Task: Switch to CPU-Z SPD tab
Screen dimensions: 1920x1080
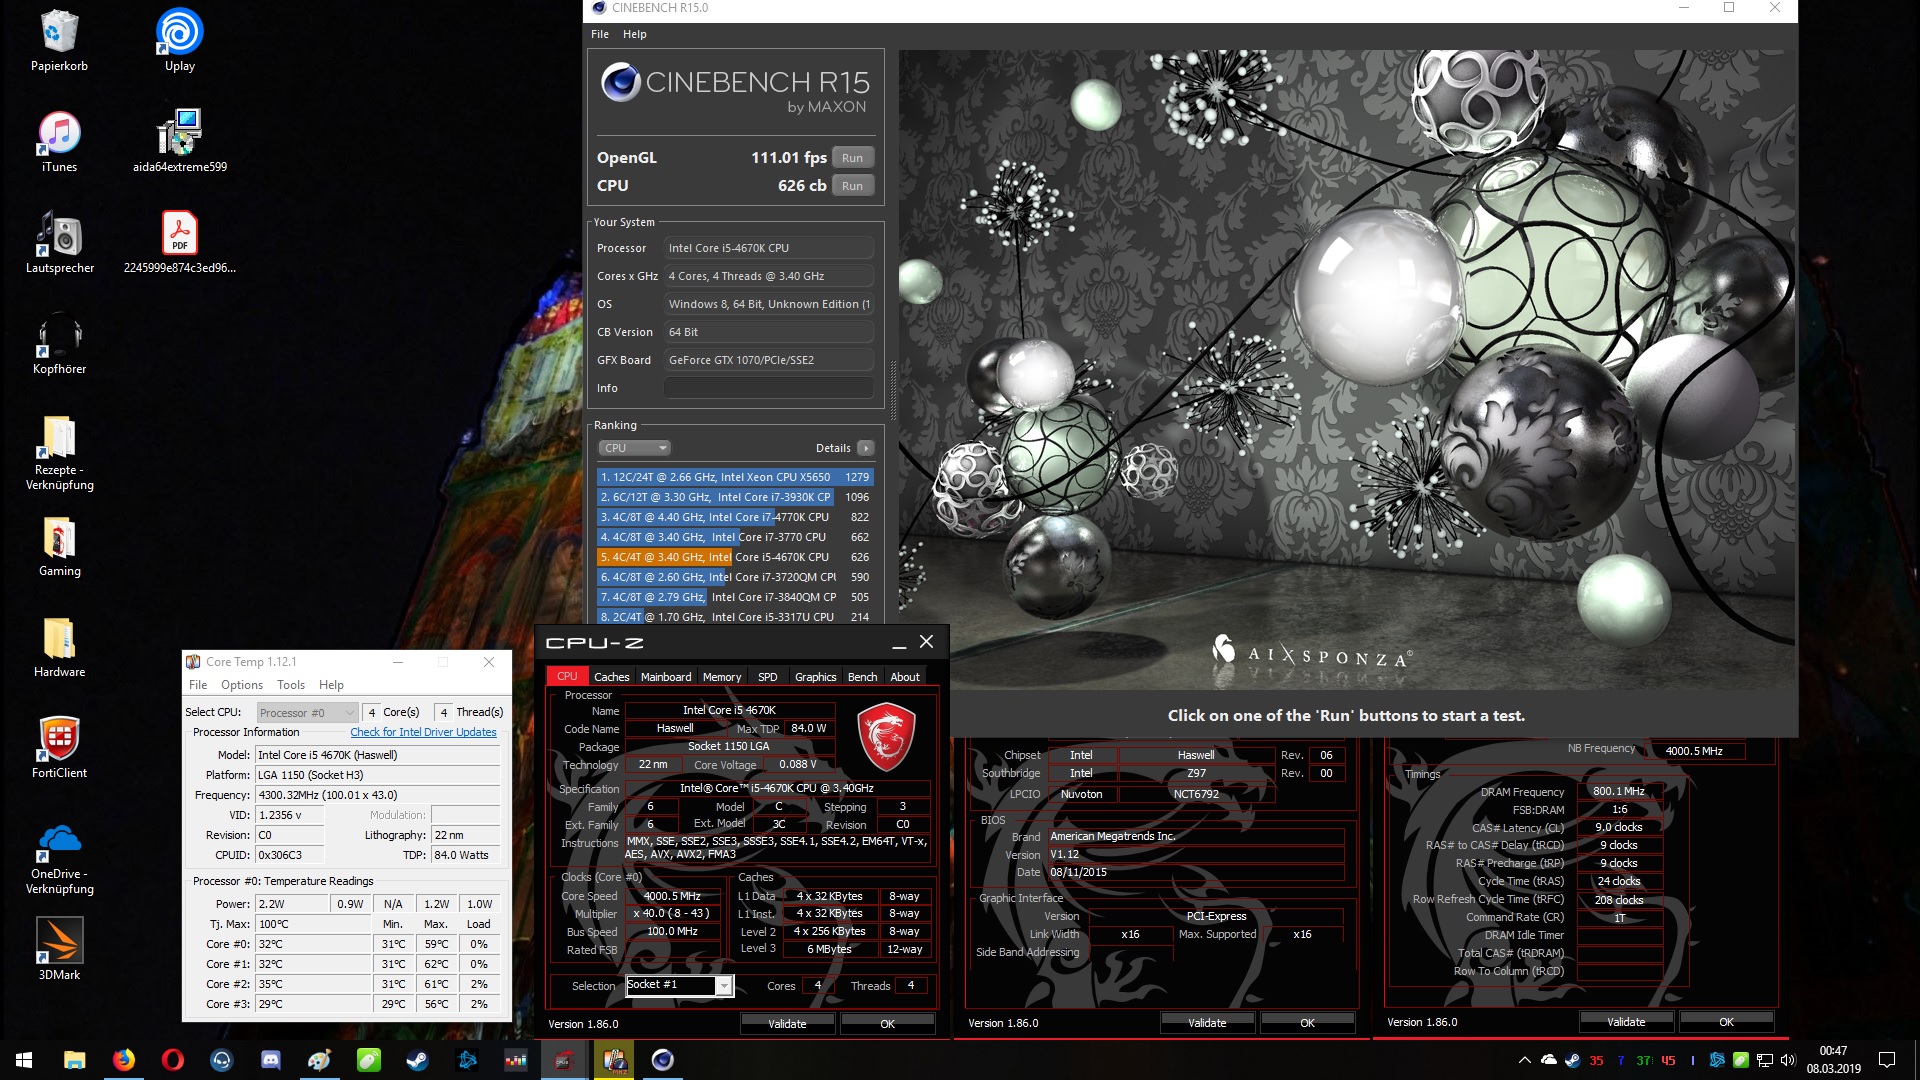Action: pyautogui.click(x=768, y=677)
